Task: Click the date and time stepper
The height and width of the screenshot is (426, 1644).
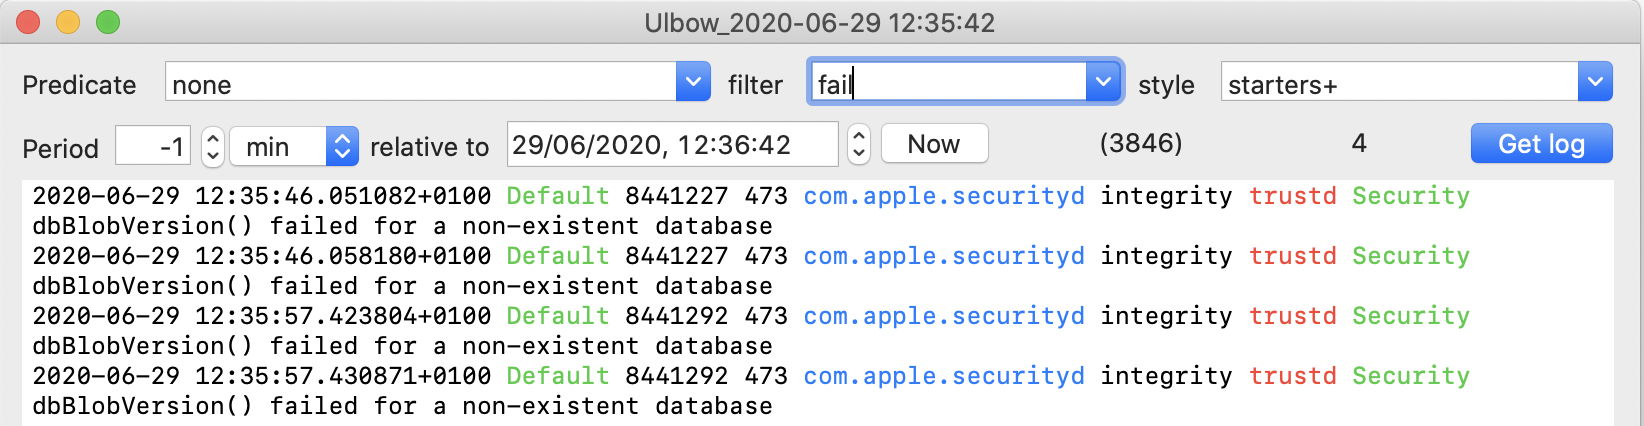Action: tap(858, 145)
